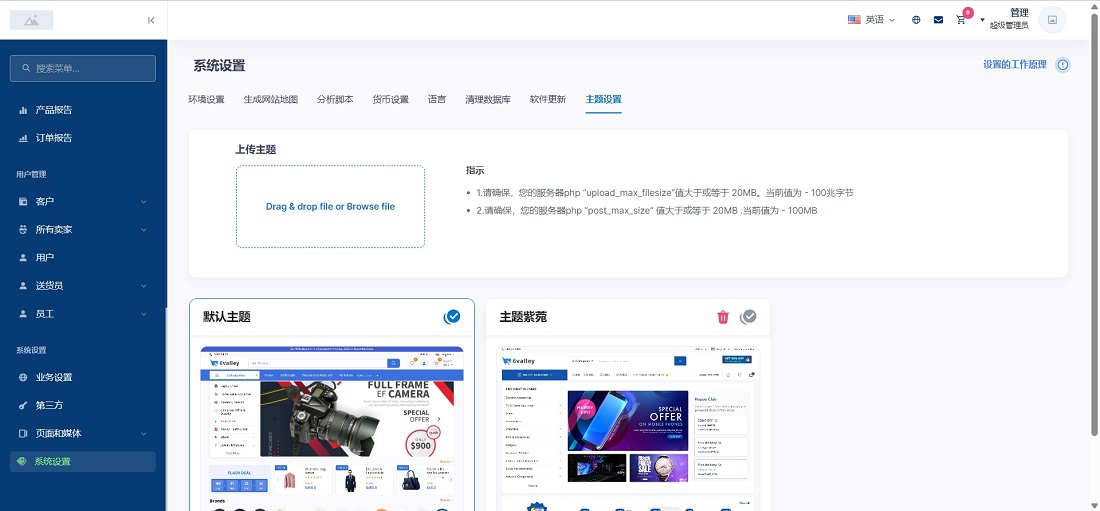Open the 默认主题 preview thumbnail
Image resolution: width=1100 pixels, height=511 pixels.
coord(331,427)
